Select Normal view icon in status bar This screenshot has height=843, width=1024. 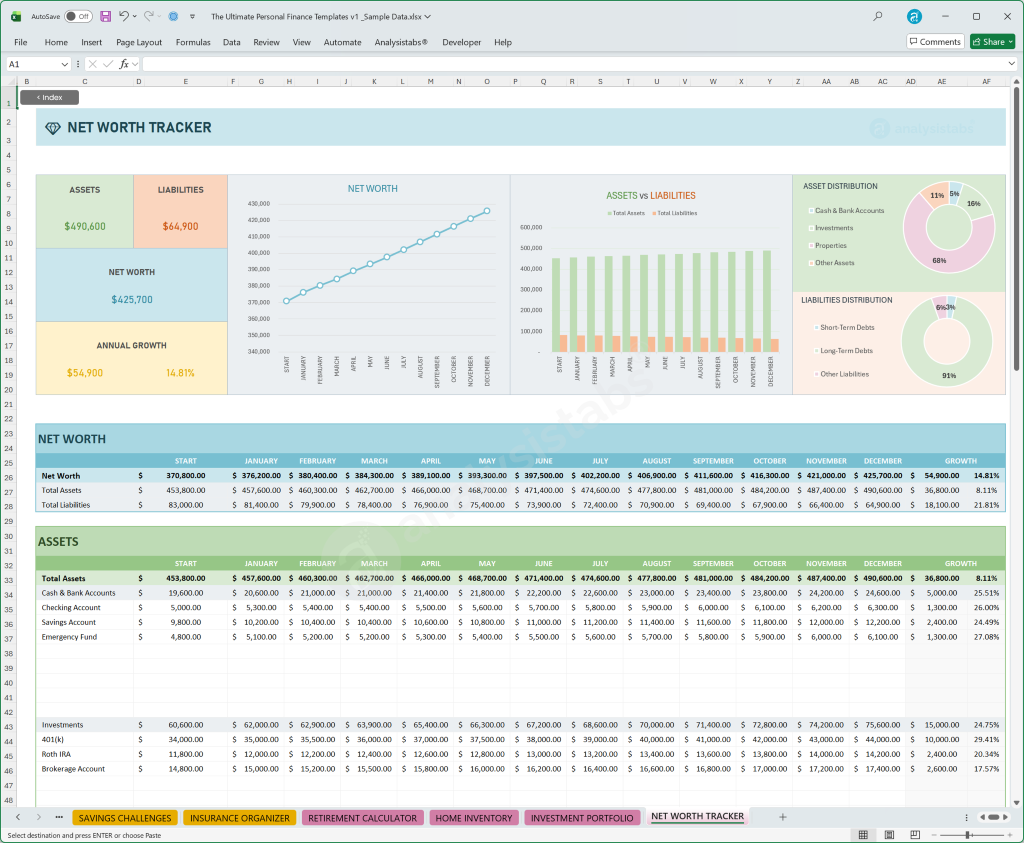(x=861, y=834)
